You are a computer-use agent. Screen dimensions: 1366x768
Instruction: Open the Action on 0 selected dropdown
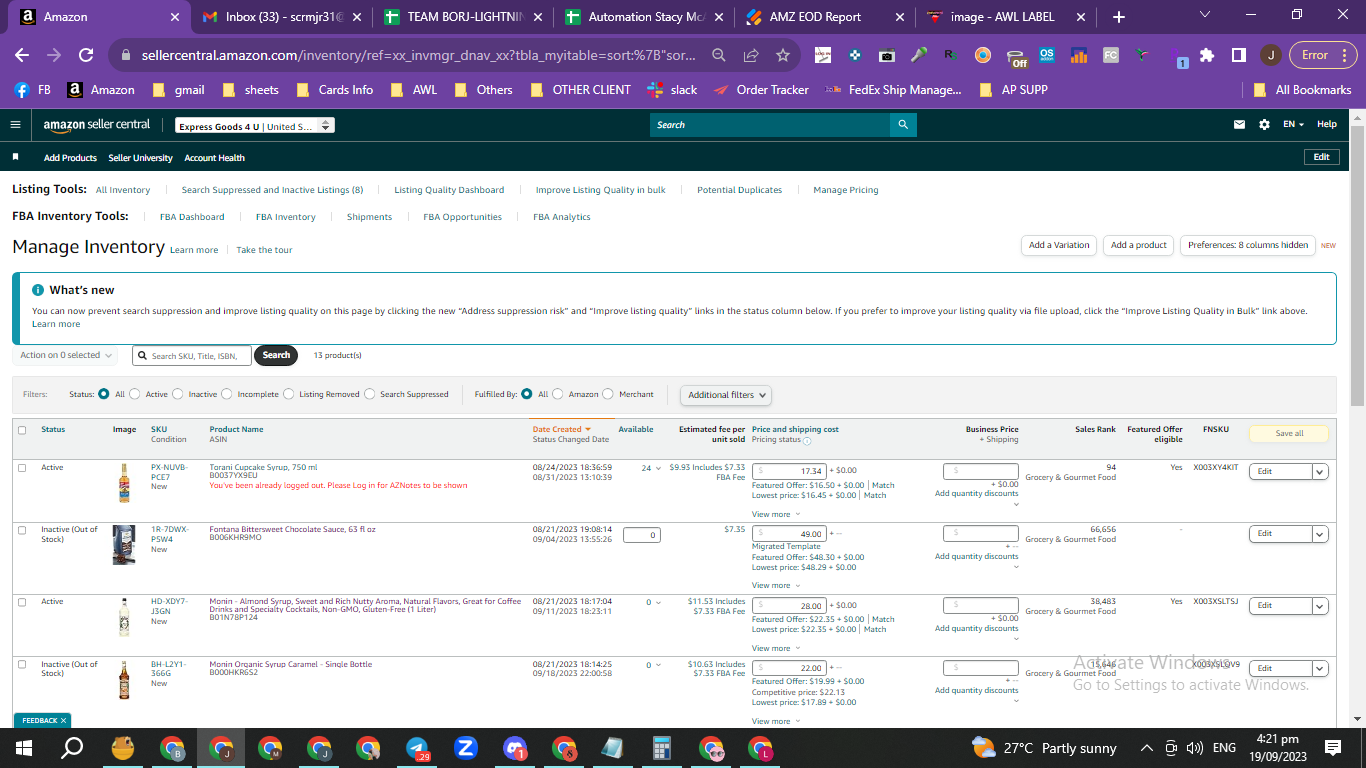click(x=65, y=355)
